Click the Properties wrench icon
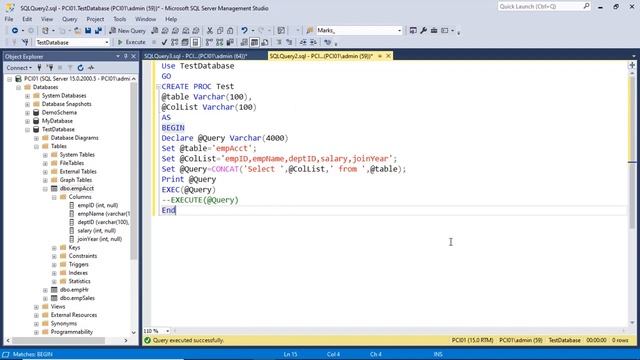 coord(424,31)
